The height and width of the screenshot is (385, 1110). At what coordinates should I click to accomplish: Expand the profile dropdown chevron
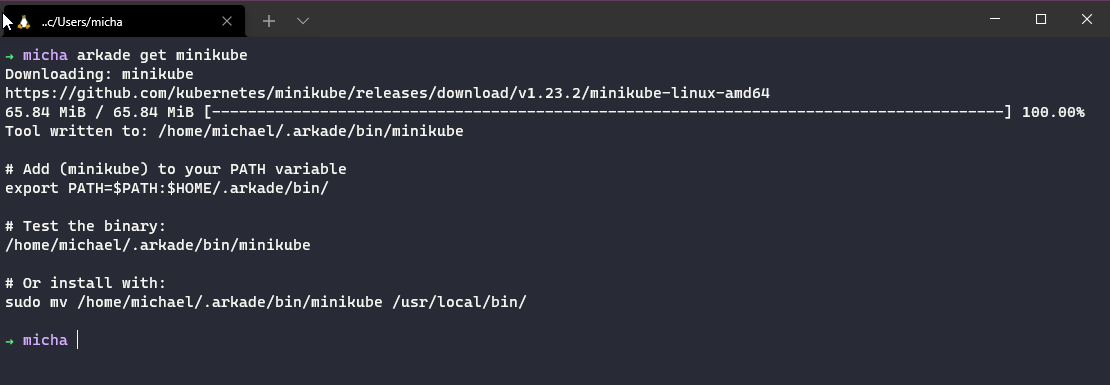(x=303, y=21)
